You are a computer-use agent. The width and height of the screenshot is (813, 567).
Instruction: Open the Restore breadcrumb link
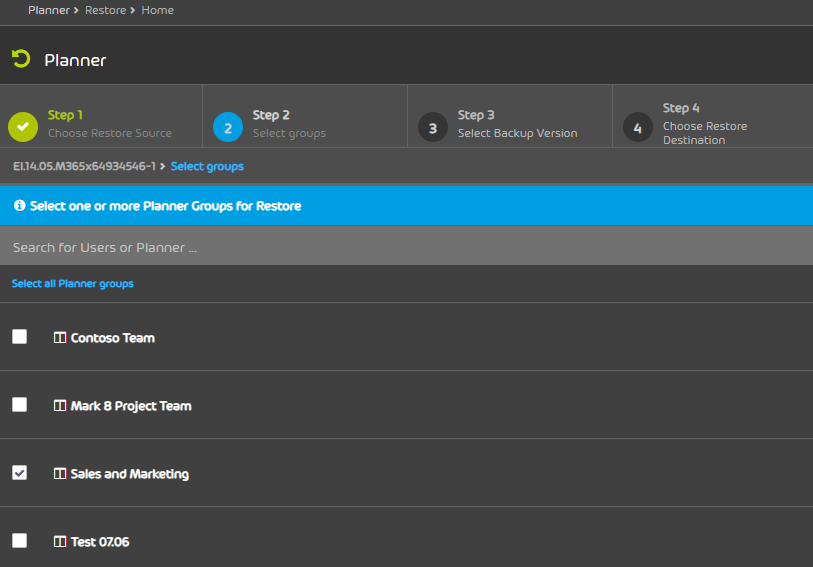105,10
